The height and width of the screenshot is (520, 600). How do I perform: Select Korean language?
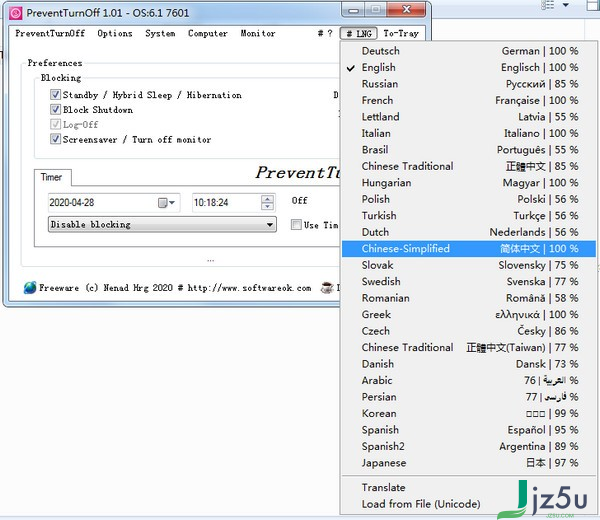pyautogui.click(x=468, y=413)
